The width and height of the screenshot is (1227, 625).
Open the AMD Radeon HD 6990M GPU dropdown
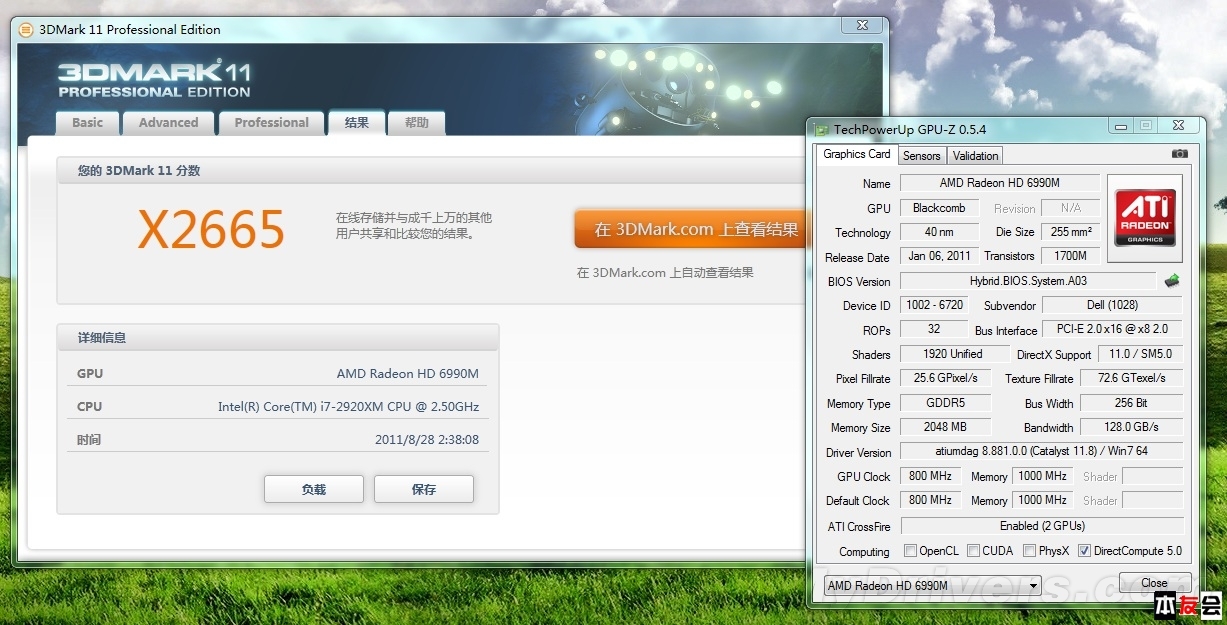point(932,585)
